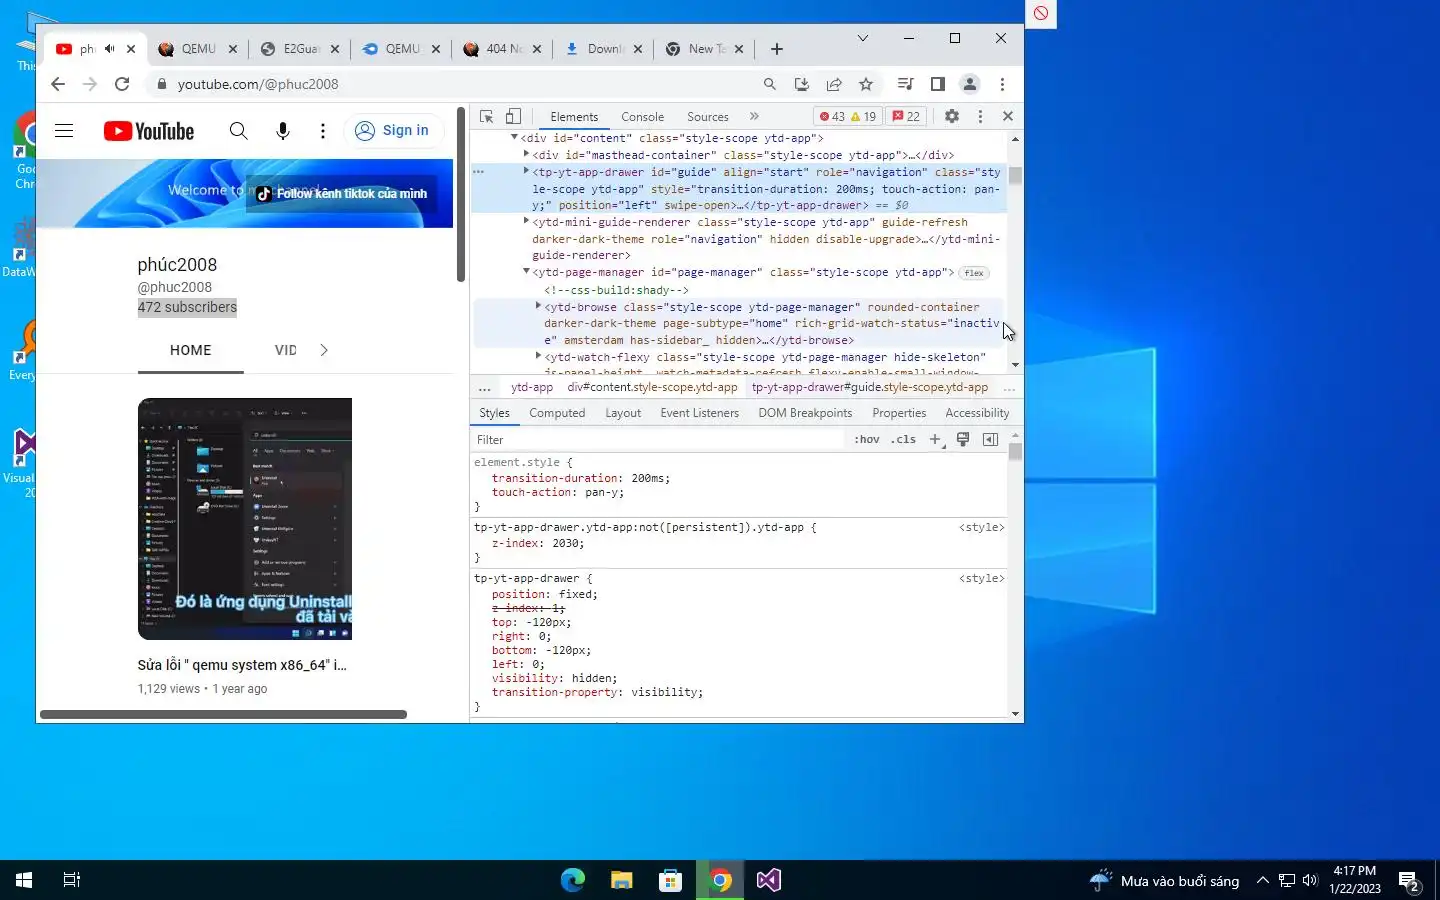Open the tab search dropdown arrow
This screenshot has width=1440, height=900.
click(x=862, y=38)
